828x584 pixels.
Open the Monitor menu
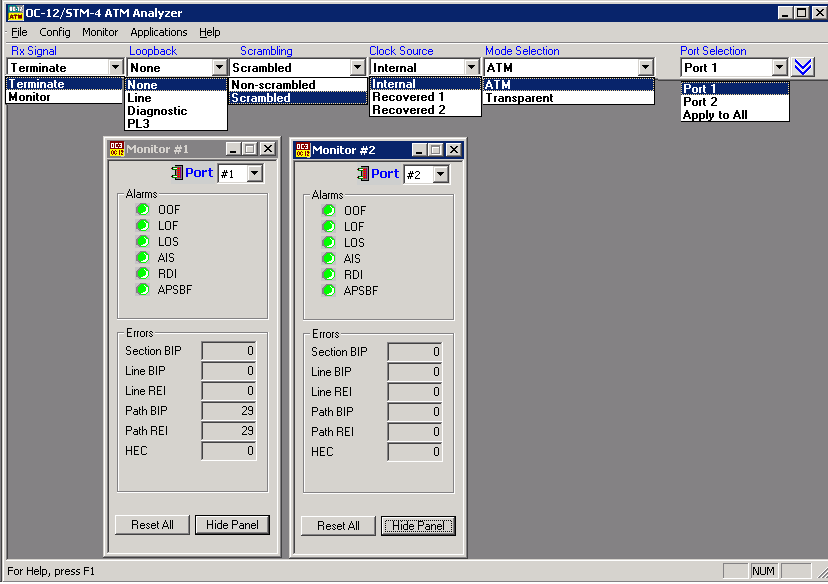pyautogui.click(x=100, y=32)
